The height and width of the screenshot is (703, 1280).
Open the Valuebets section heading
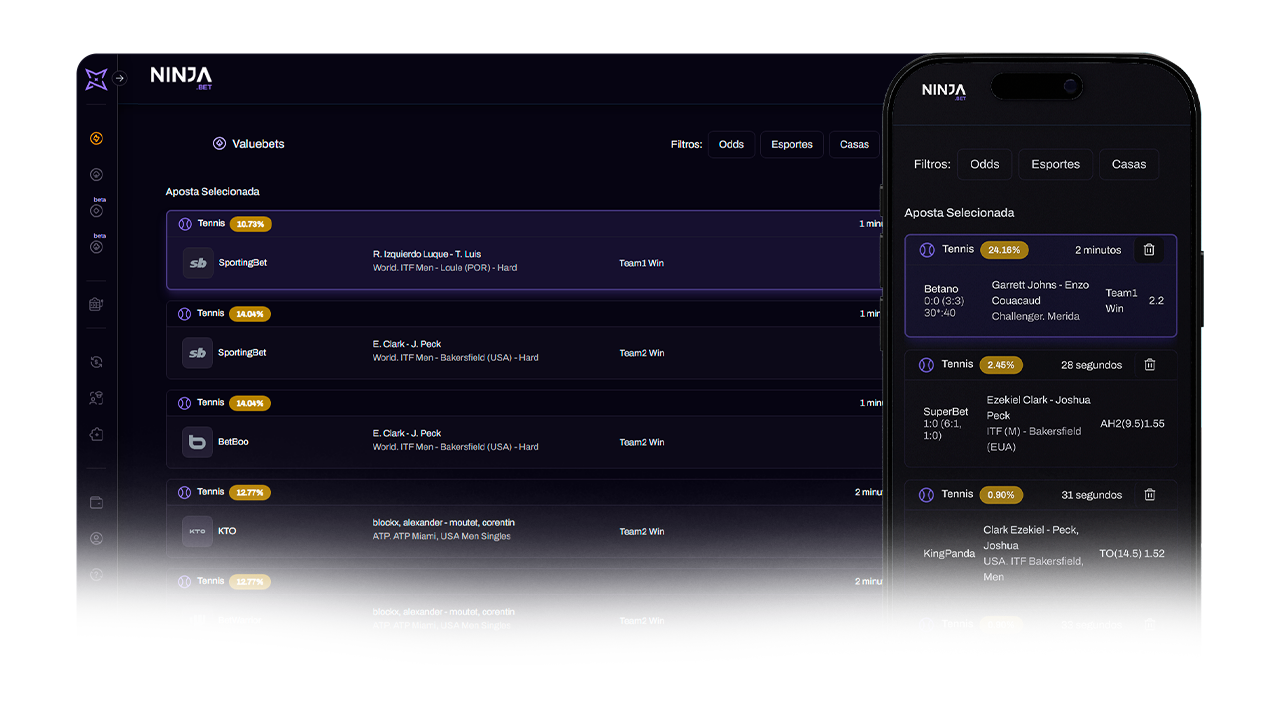coord(258,144)
